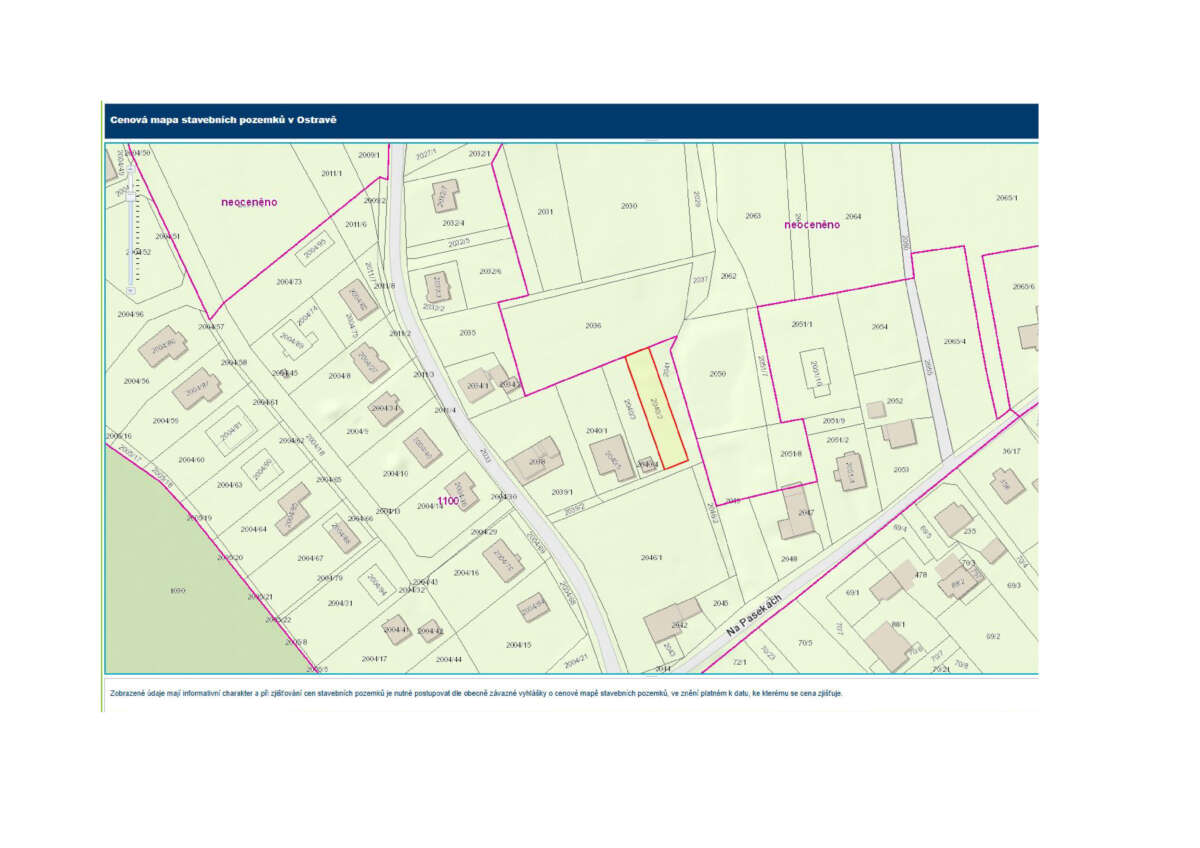Select parcel 2046/1 on the map
This screenshot has height=848, width=1200.
coord(652,557)
